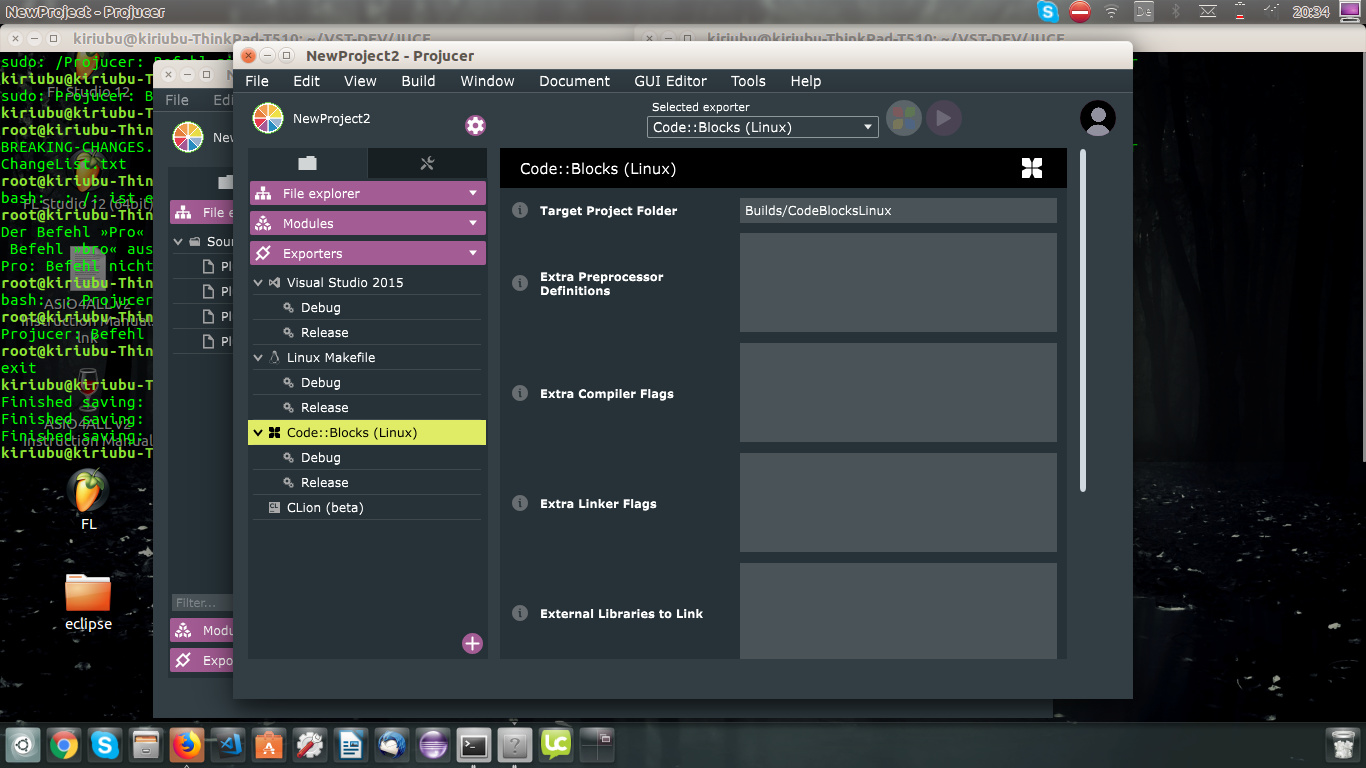Click the External Libraries to Link text box
Image resolution: width=1366 pixels, height=768 pixels.
click(898, 611)
